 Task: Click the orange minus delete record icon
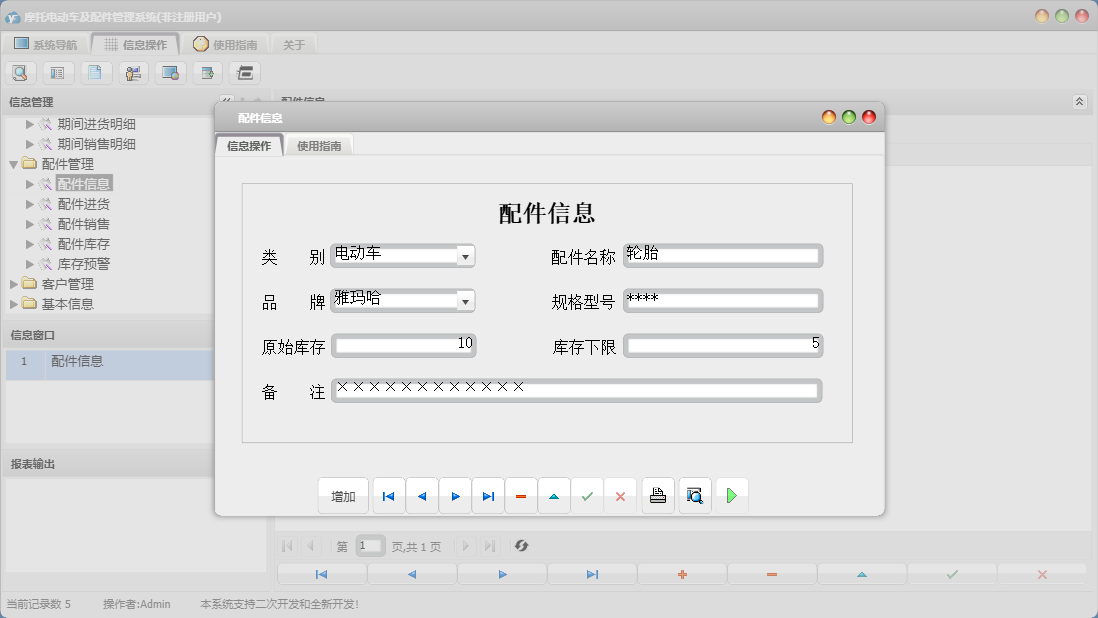(x=521, y=496)
